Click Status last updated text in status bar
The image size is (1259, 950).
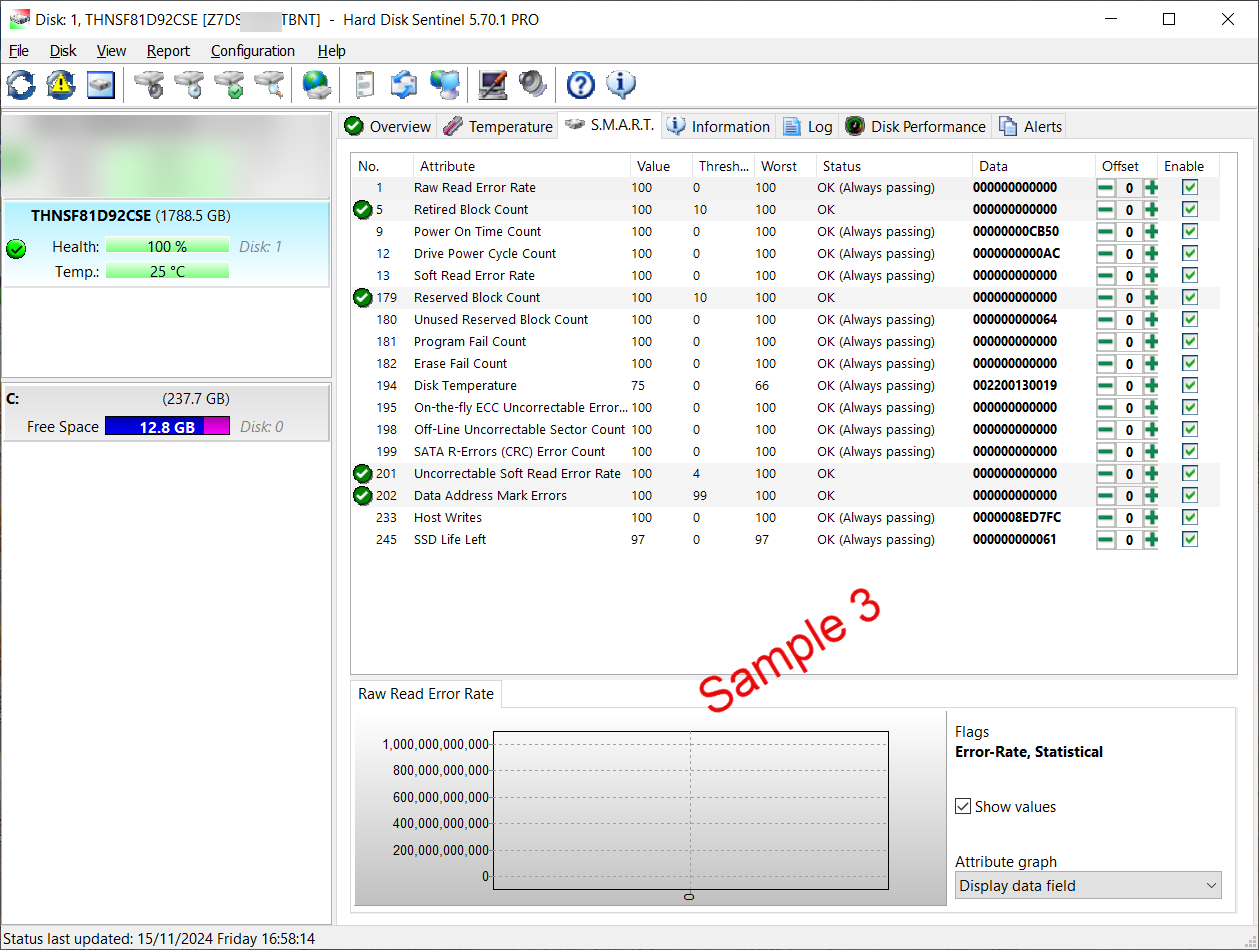point(160,939)
